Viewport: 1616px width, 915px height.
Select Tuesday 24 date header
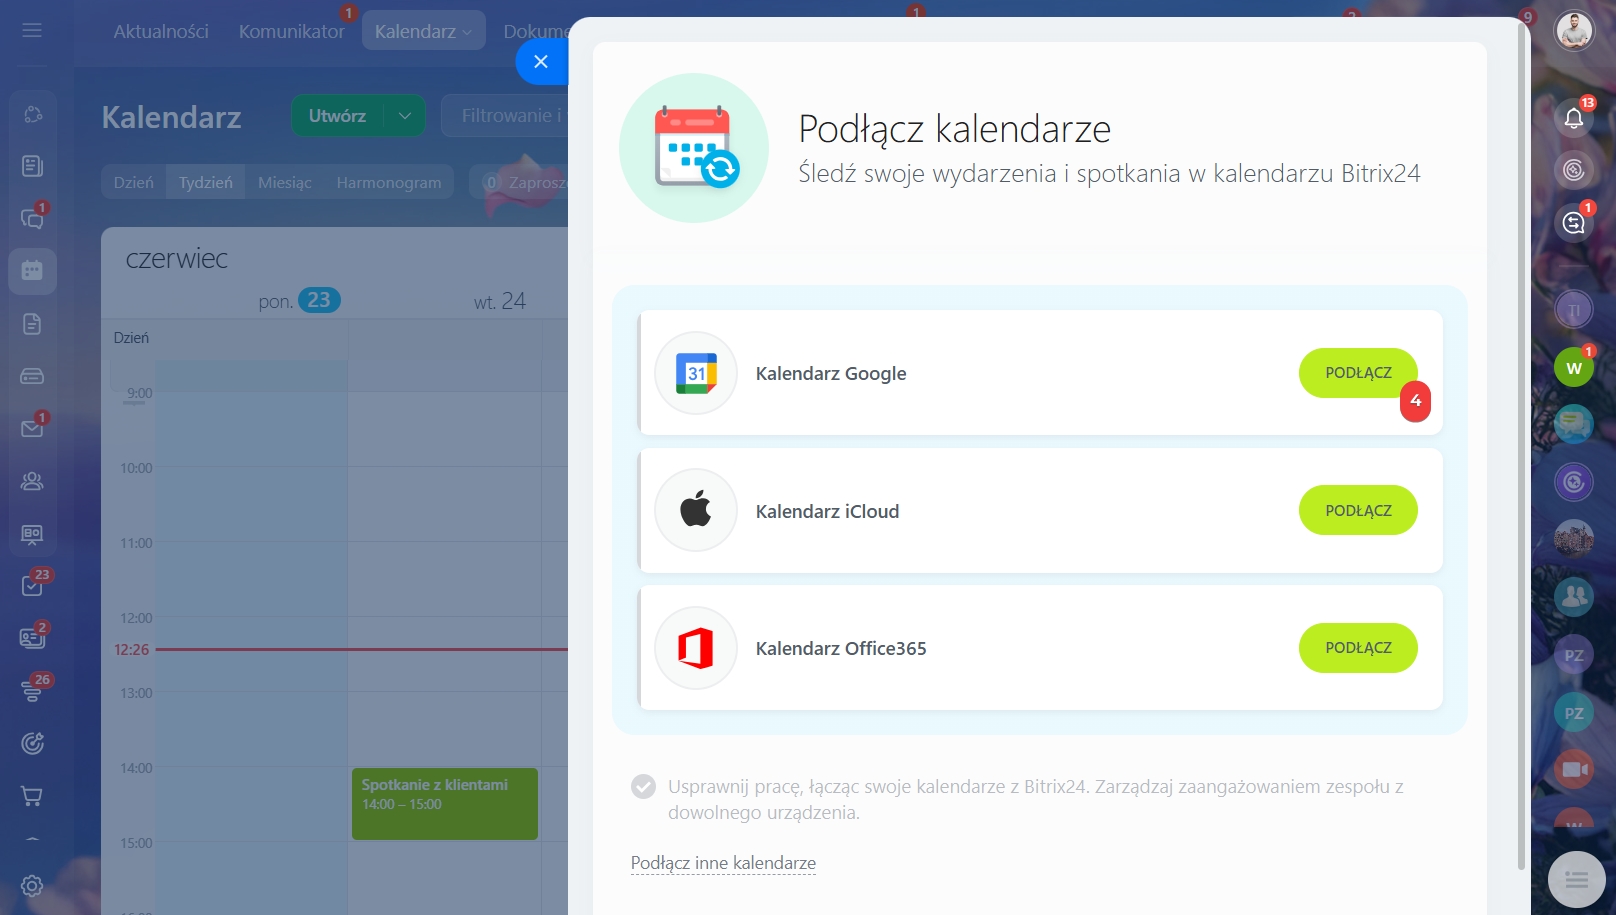tap(499, 301)
